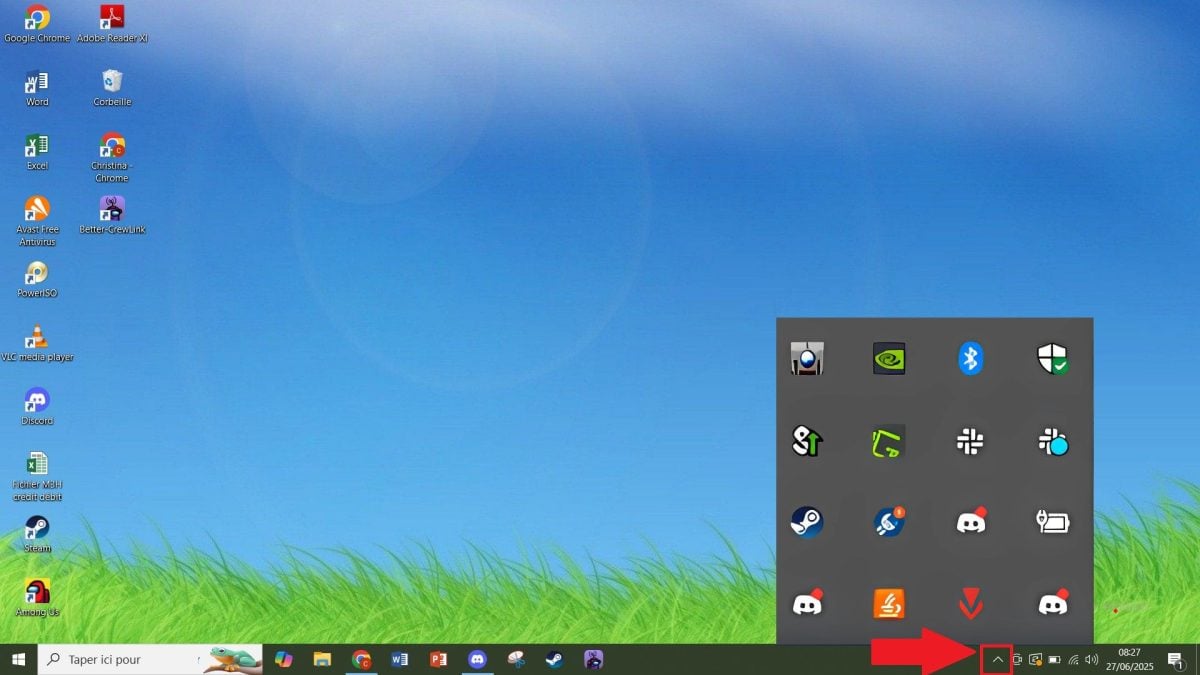Open File Explorer from the taskbar
The width and height of the screenshot is (1200, 675).
(322, 660)
